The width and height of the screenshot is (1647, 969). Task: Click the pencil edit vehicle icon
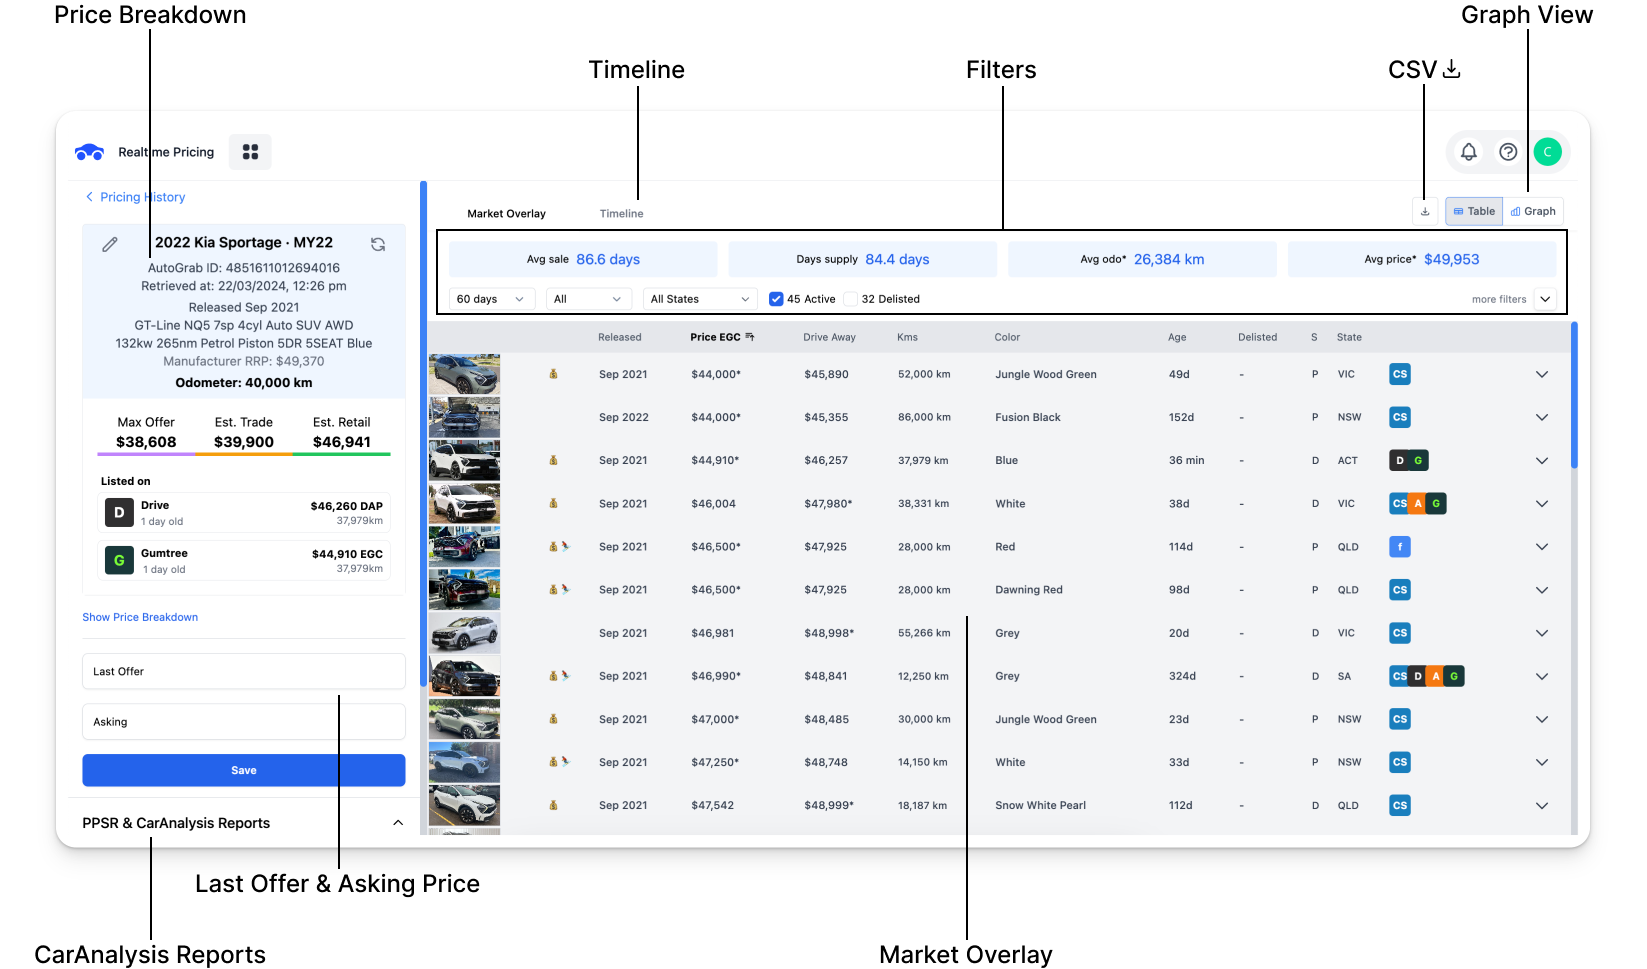110,244
